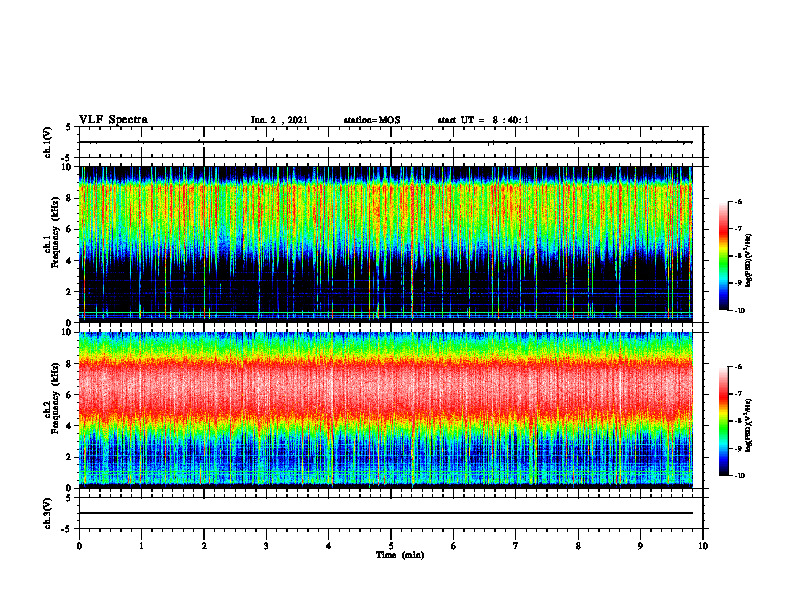This screenshot has width=792, height=612.
Task: Click '-10' on ch.2 color scale
Action: (739, 476)
